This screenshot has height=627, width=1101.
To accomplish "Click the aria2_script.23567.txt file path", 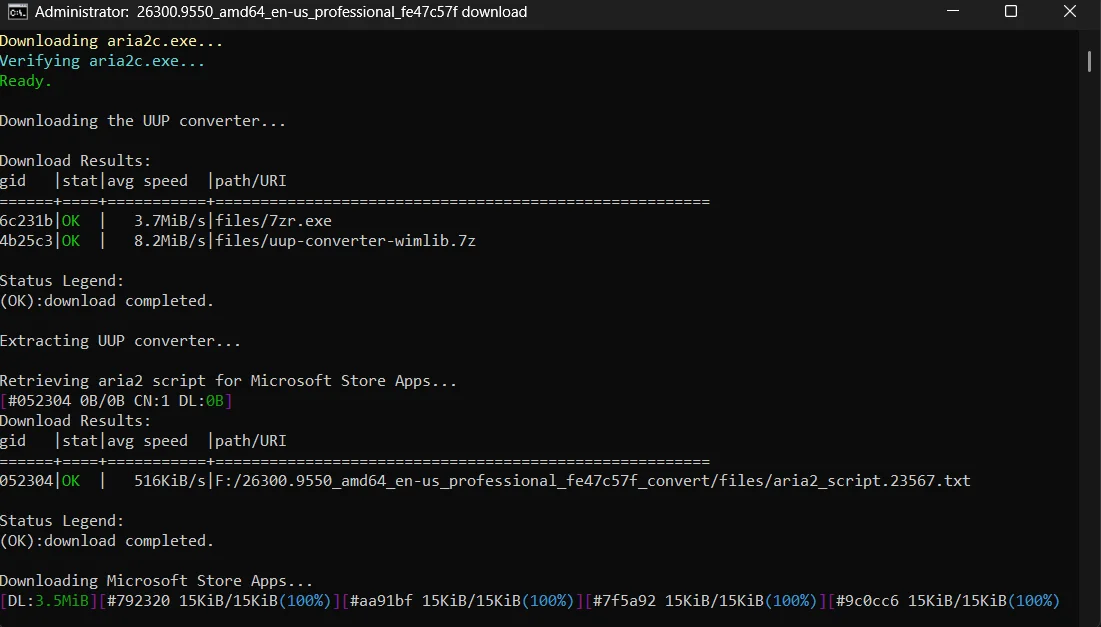I will (593, 481).
